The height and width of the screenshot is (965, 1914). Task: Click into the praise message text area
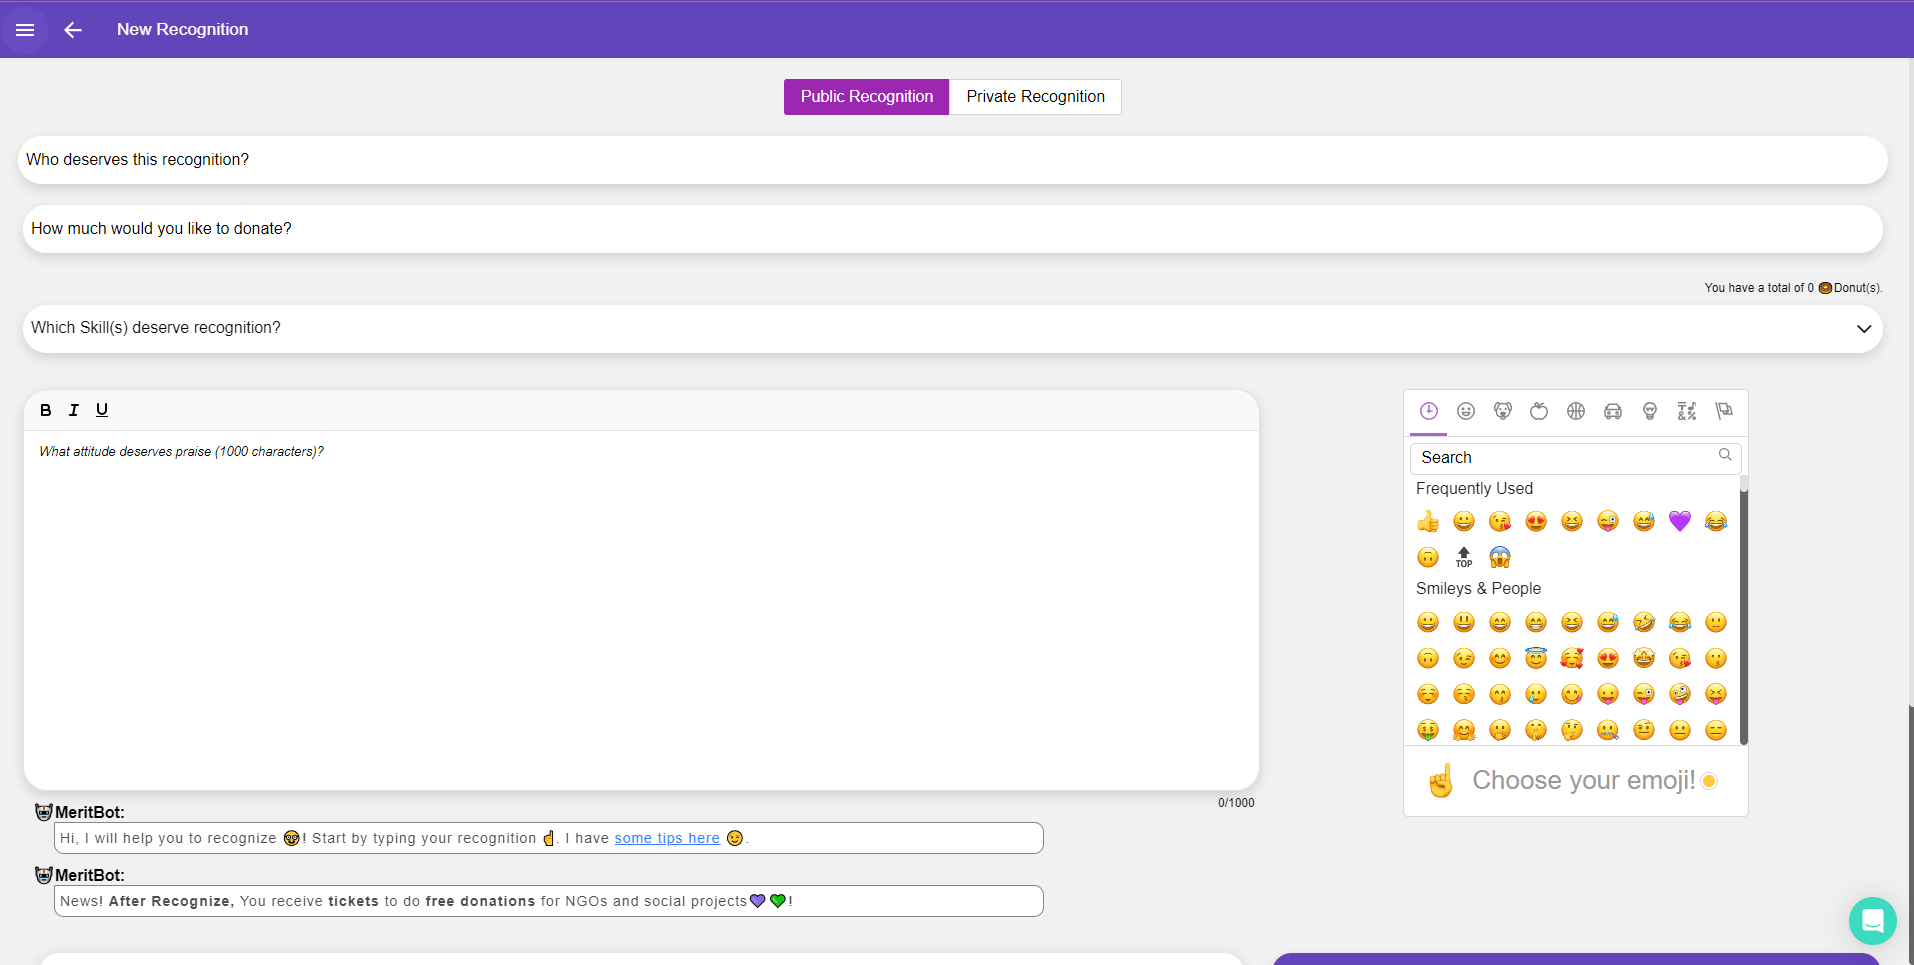(x=641, y=610)
